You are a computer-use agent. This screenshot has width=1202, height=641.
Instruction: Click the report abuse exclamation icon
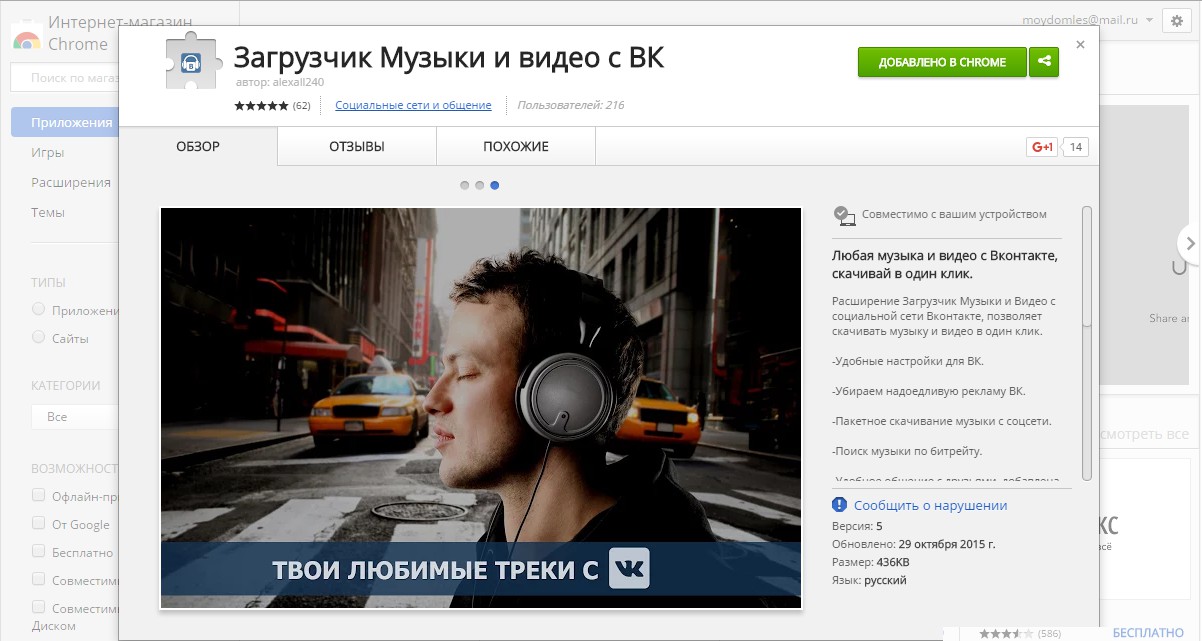pos(840,505)
